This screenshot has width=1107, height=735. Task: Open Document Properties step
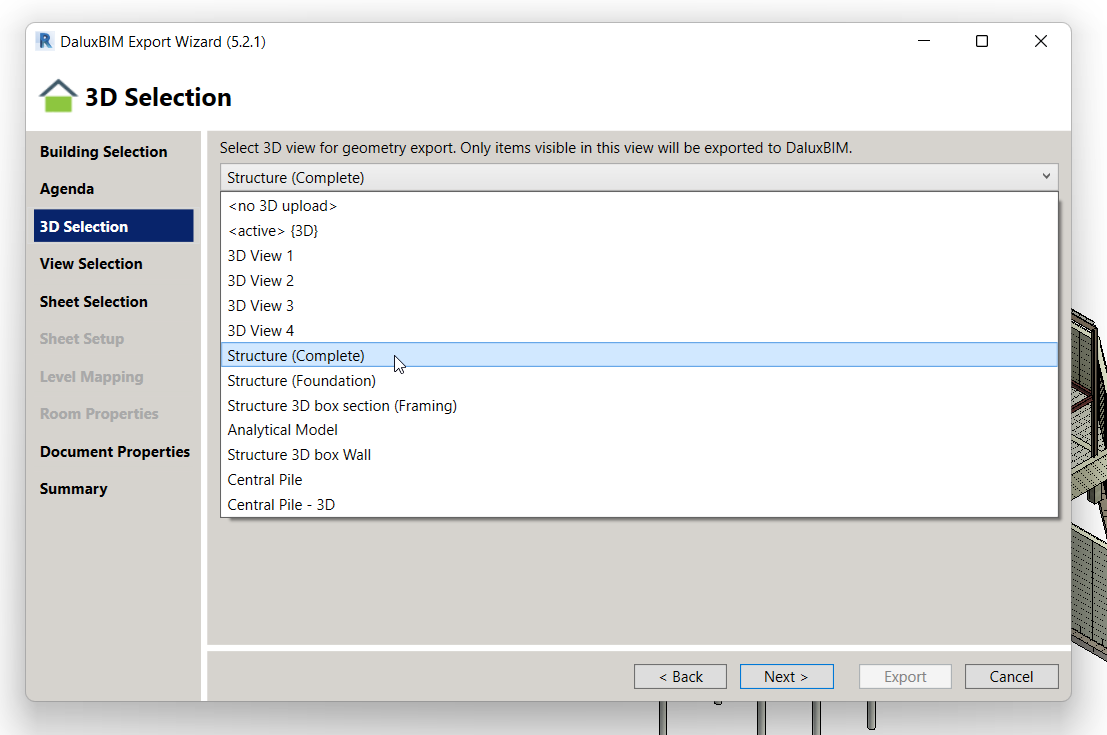(x=115, y=452)
